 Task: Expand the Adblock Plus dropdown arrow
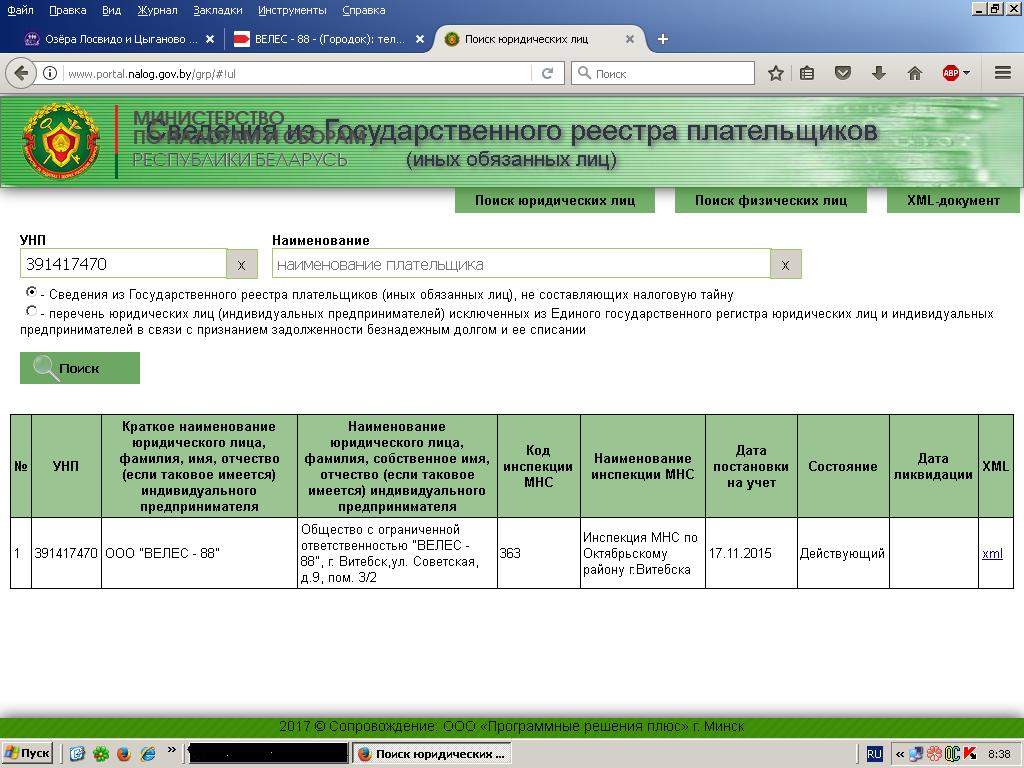(967, 73)
